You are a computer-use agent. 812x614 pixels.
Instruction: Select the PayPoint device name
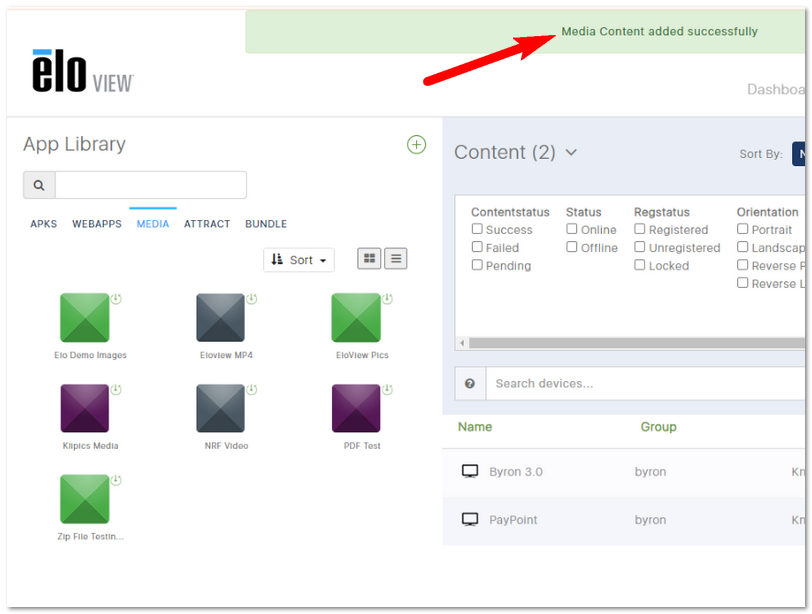tap(513, 520)
